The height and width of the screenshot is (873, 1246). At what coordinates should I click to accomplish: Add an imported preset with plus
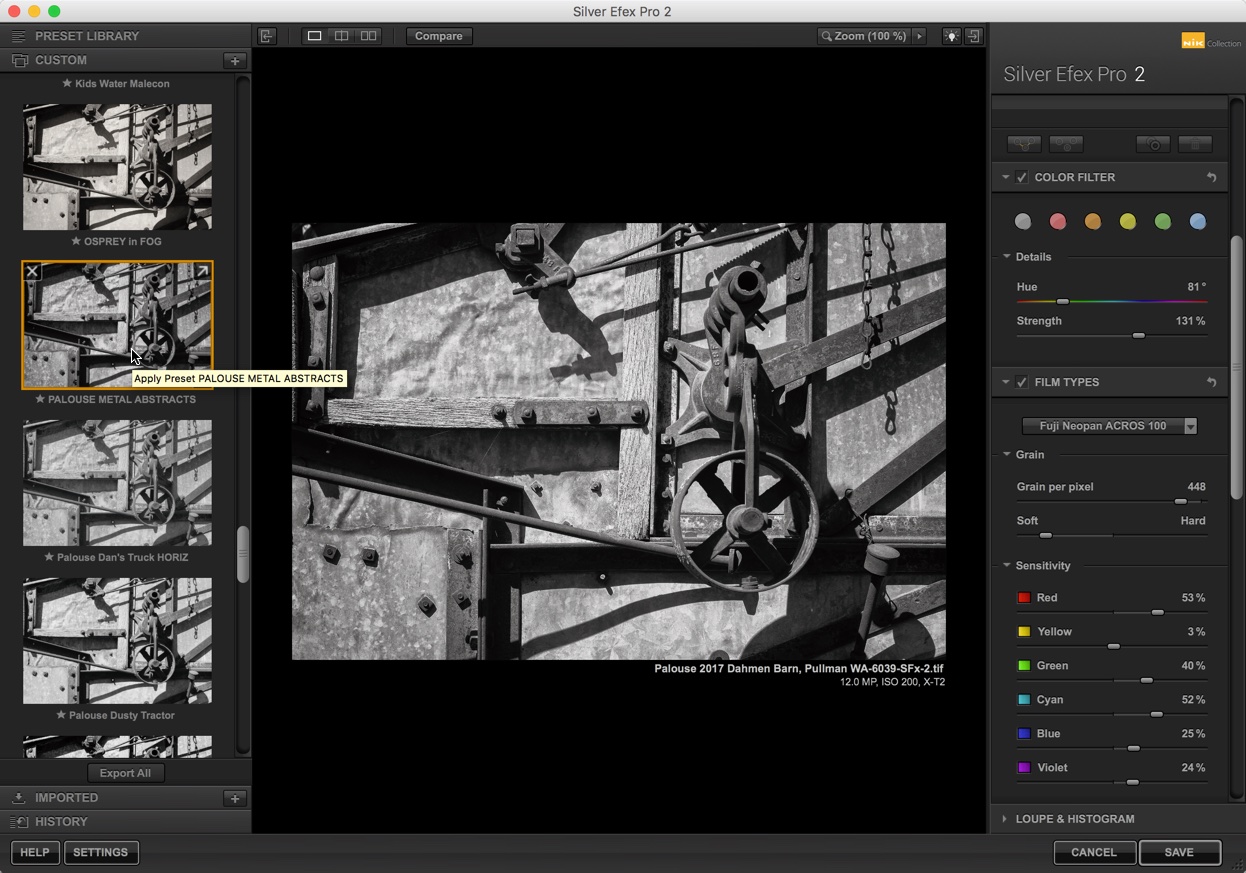coord(235,798)
